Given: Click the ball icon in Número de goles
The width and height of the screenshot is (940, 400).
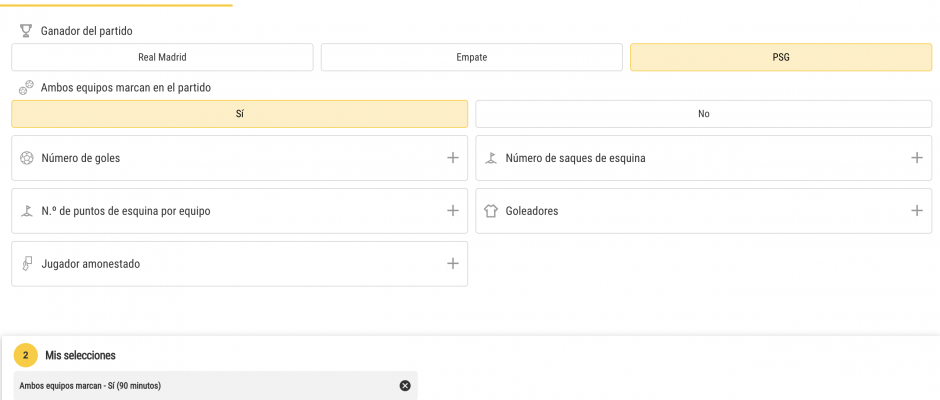Looking at the screenshot, I should coord(27,158).
